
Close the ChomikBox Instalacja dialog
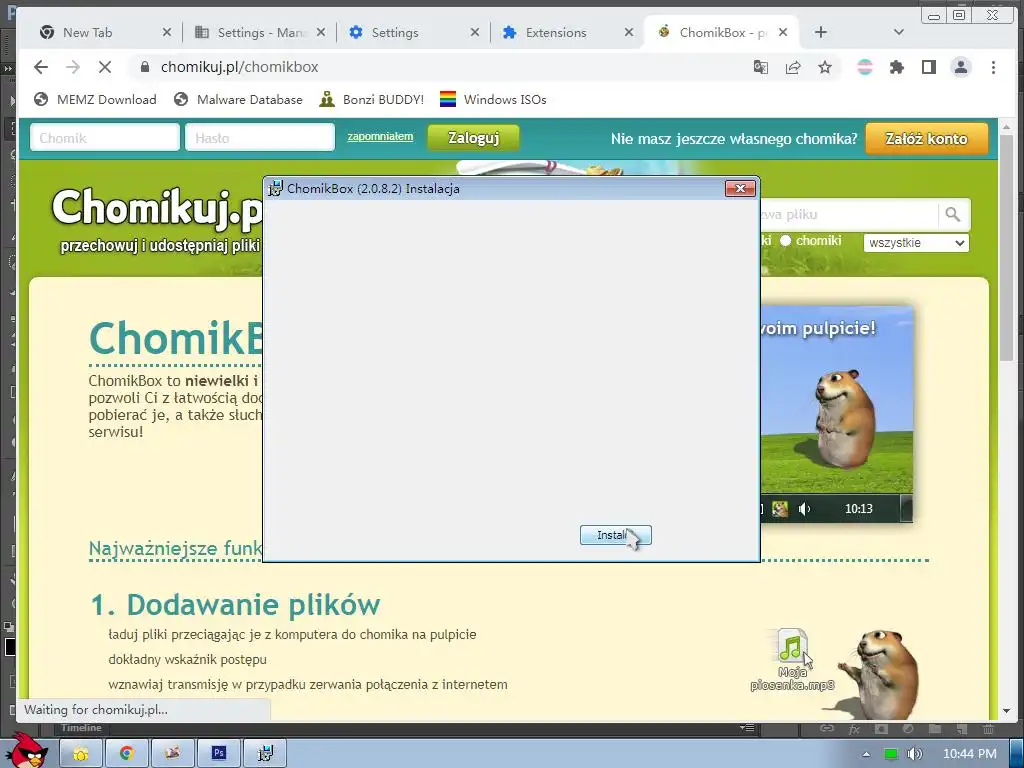[x=740, y=188]
